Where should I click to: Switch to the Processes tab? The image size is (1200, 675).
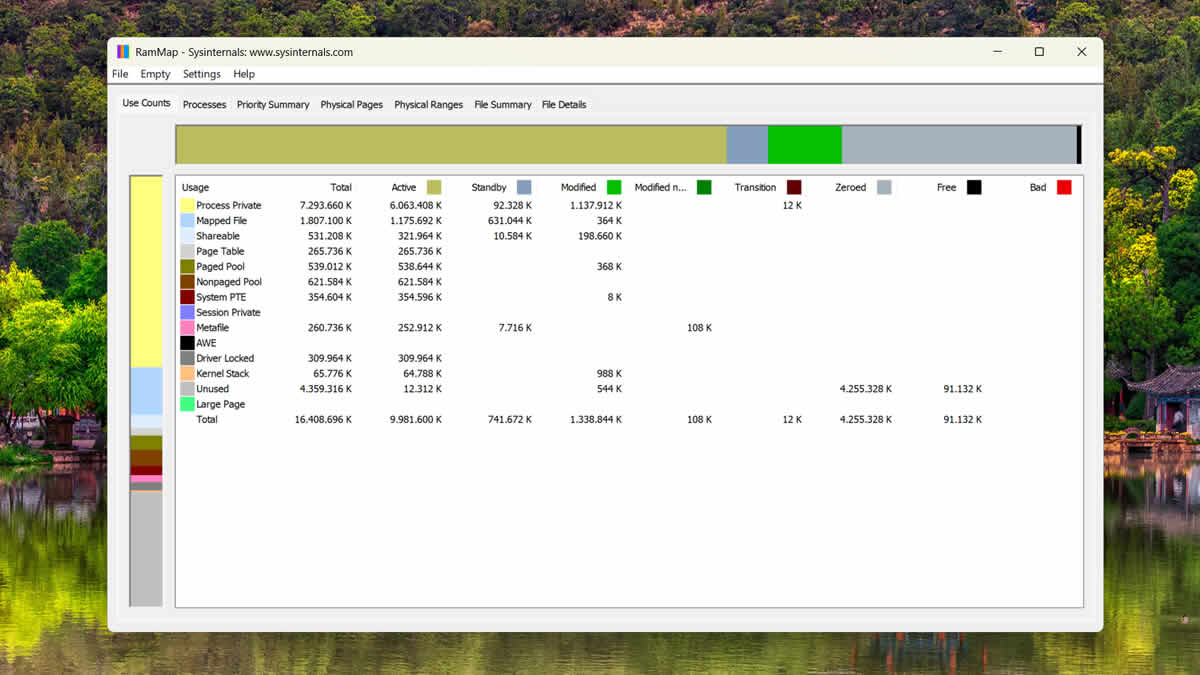click(204, 104)
